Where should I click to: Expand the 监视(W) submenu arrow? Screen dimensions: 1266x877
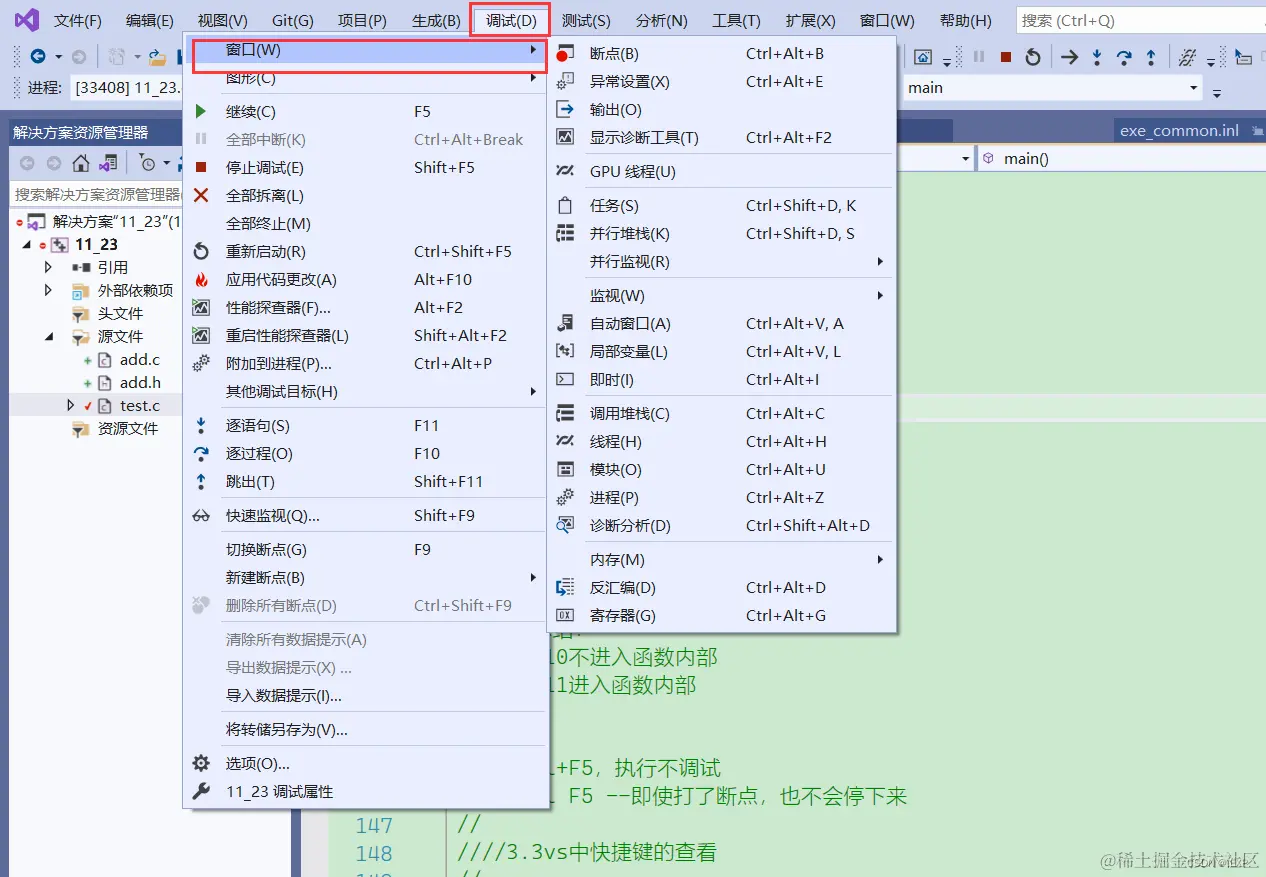point(879,295)
